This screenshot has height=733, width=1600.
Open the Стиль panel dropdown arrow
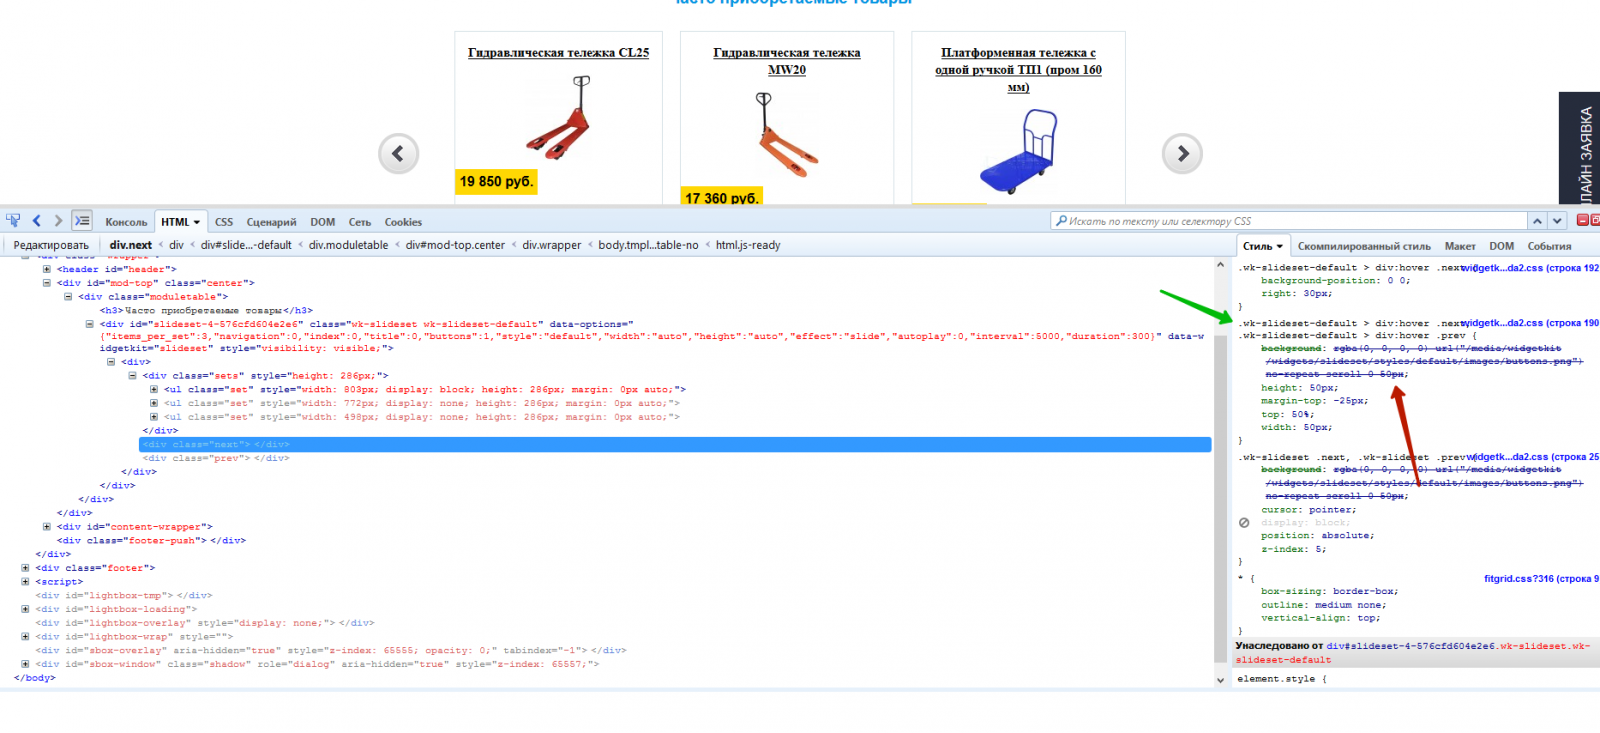pos(1279,246)
